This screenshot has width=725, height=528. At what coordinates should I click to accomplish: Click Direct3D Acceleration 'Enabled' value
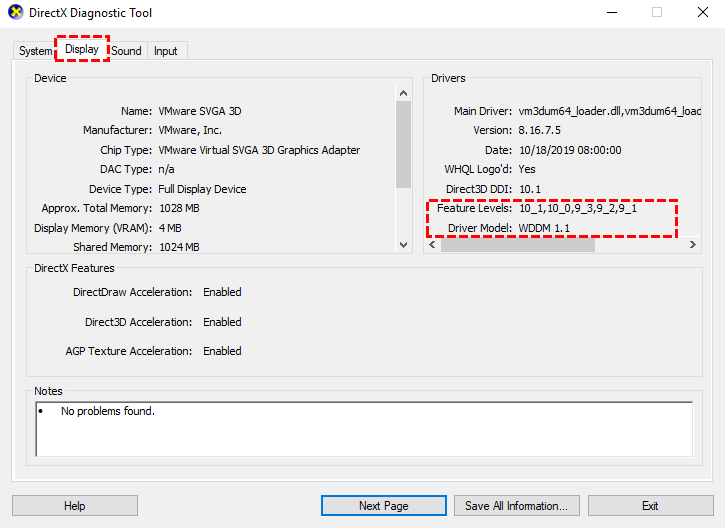pyautogui.click(x=222, y=322)
